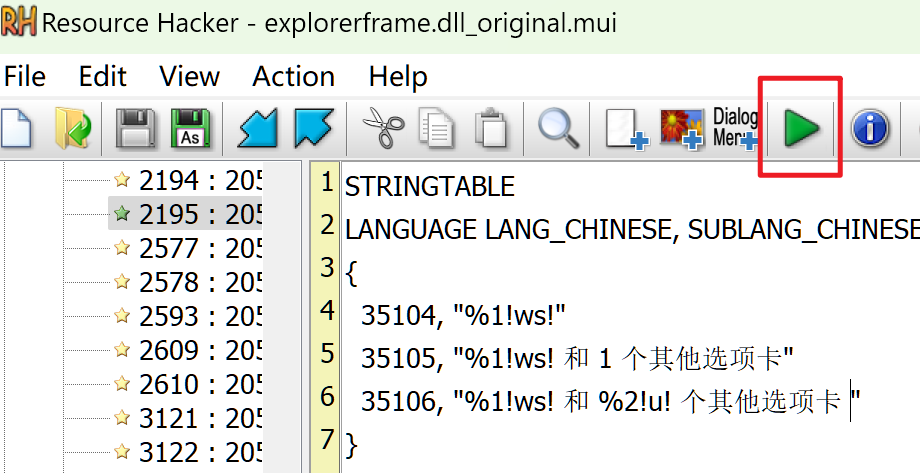Image resolution: width=920 pixels, height=473 pixels.
Task: Add an image resource with the flower icon
Action: pyautogui.click(x=682, y=129)
